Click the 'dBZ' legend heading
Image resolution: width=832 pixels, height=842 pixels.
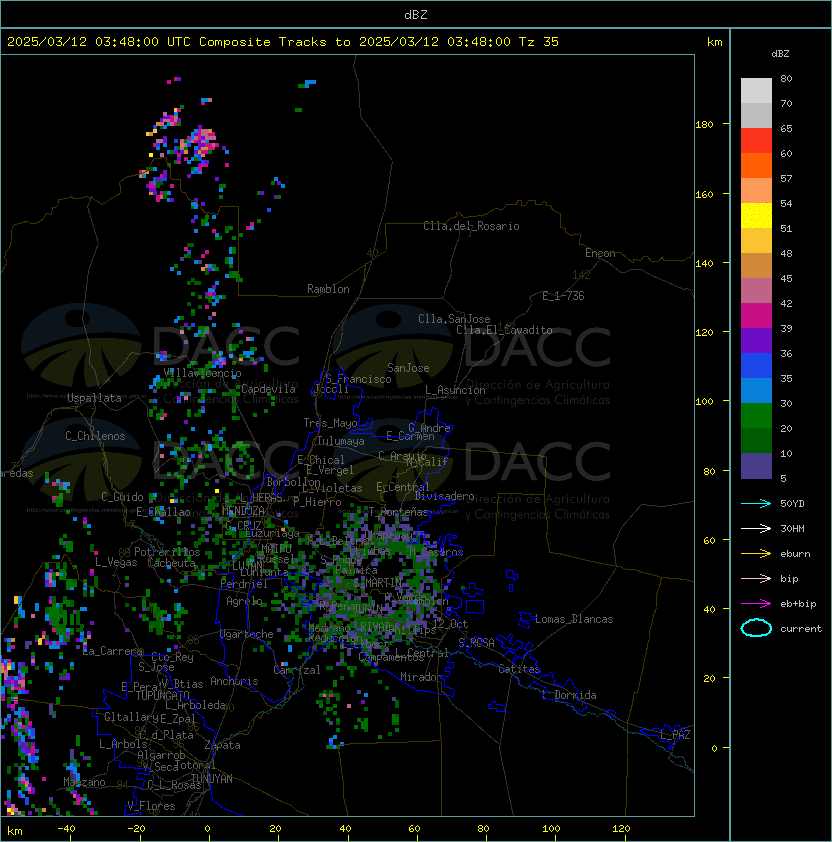(x=780, y=54)
